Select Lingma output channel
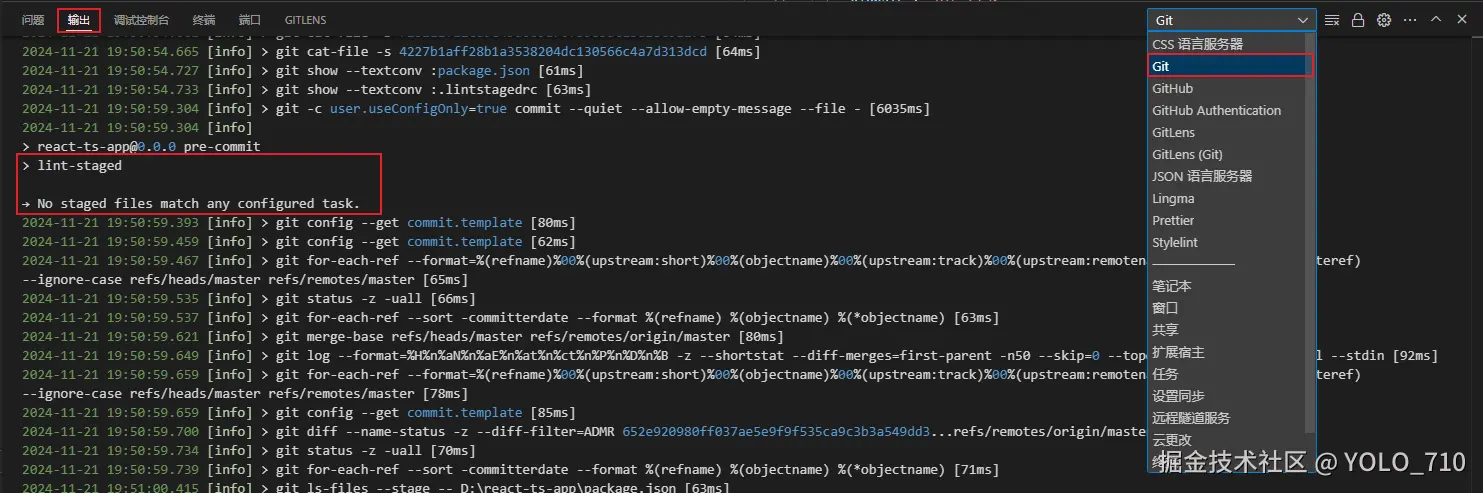 pyautogui.click(x=1232, y=198)
